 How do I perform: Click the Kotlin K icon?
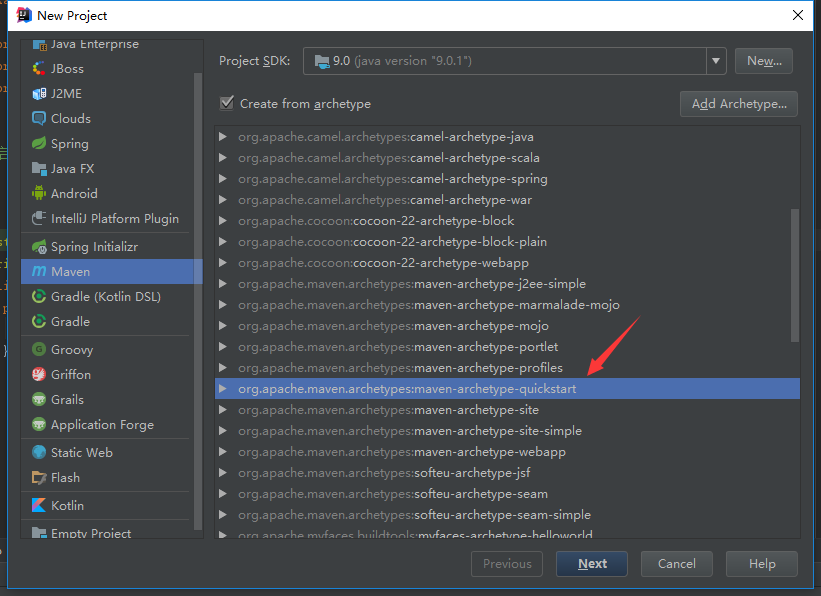[39, 505]
